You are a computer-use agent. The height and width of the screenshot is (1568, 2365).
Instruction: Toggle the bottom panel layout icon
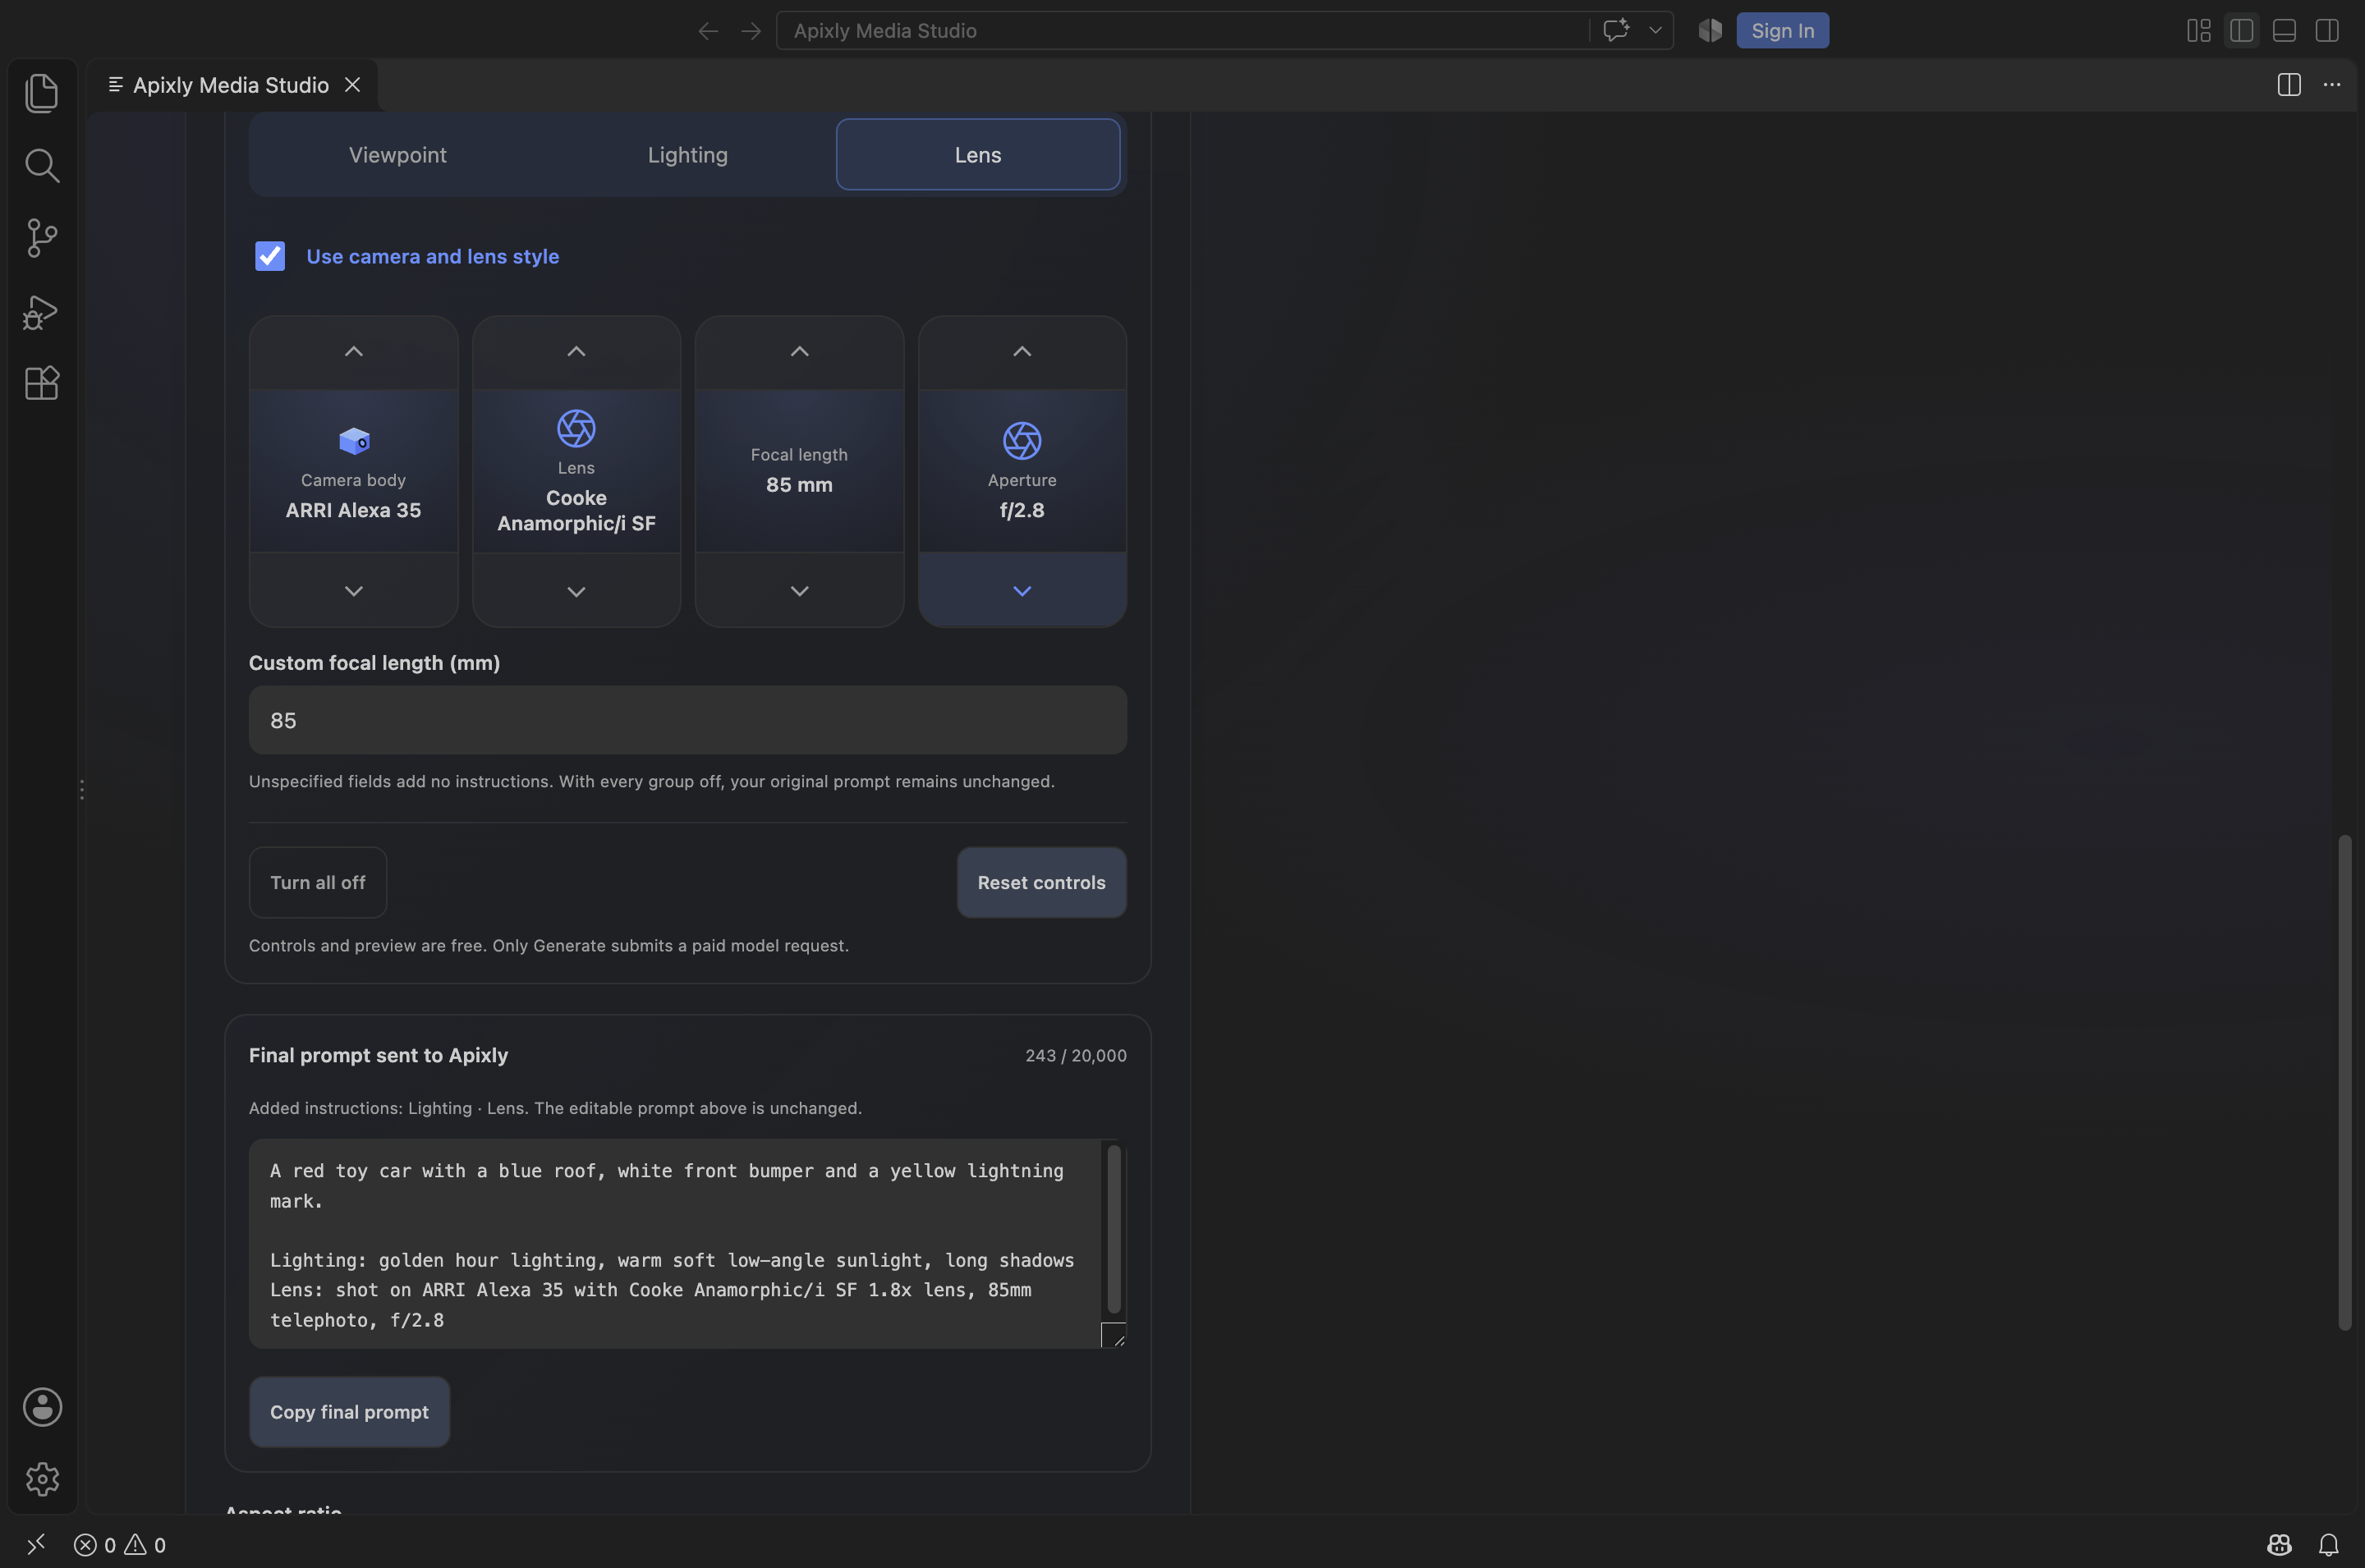[x=2284, y=30]
